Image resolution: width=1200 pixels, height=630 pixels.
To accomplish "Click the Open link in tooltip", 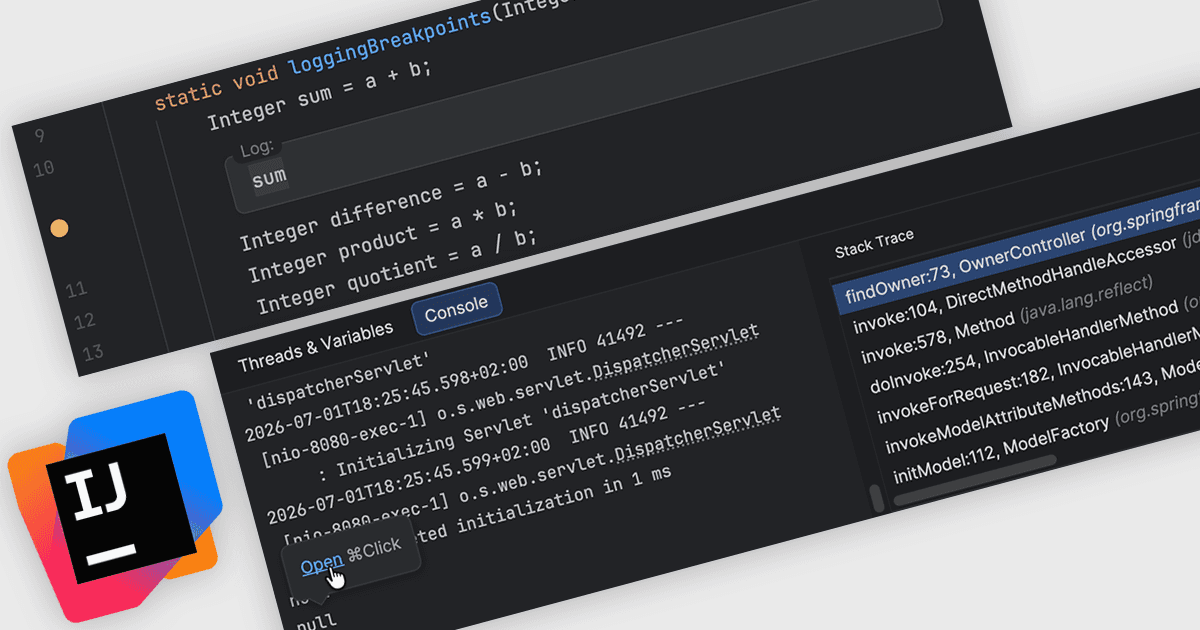I will point(322,564).
